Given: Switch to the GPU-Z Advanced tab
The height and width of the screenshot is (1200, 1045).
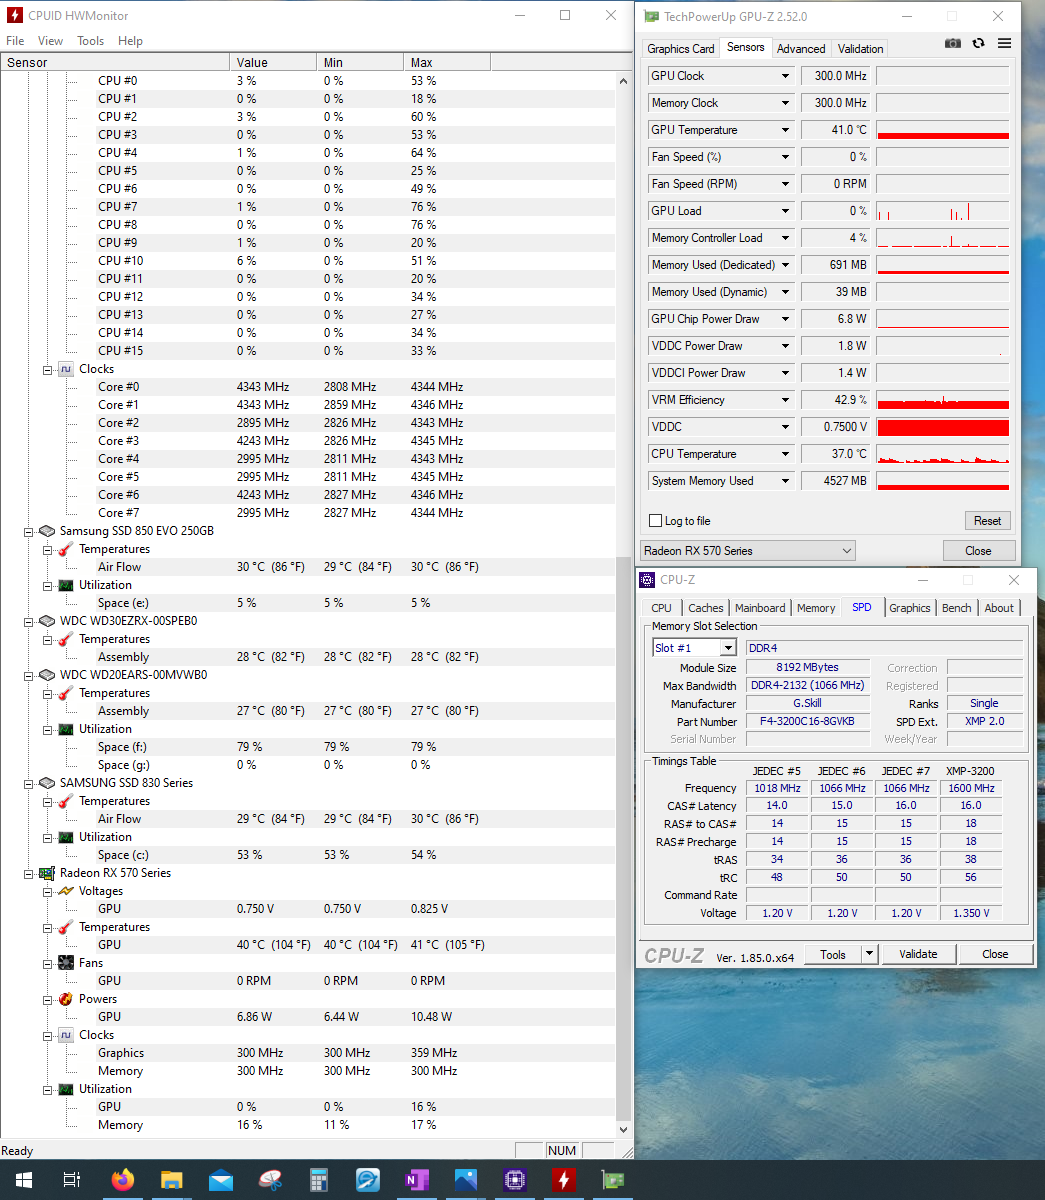Looking at the screenshot, I should [x=801, y=49].
